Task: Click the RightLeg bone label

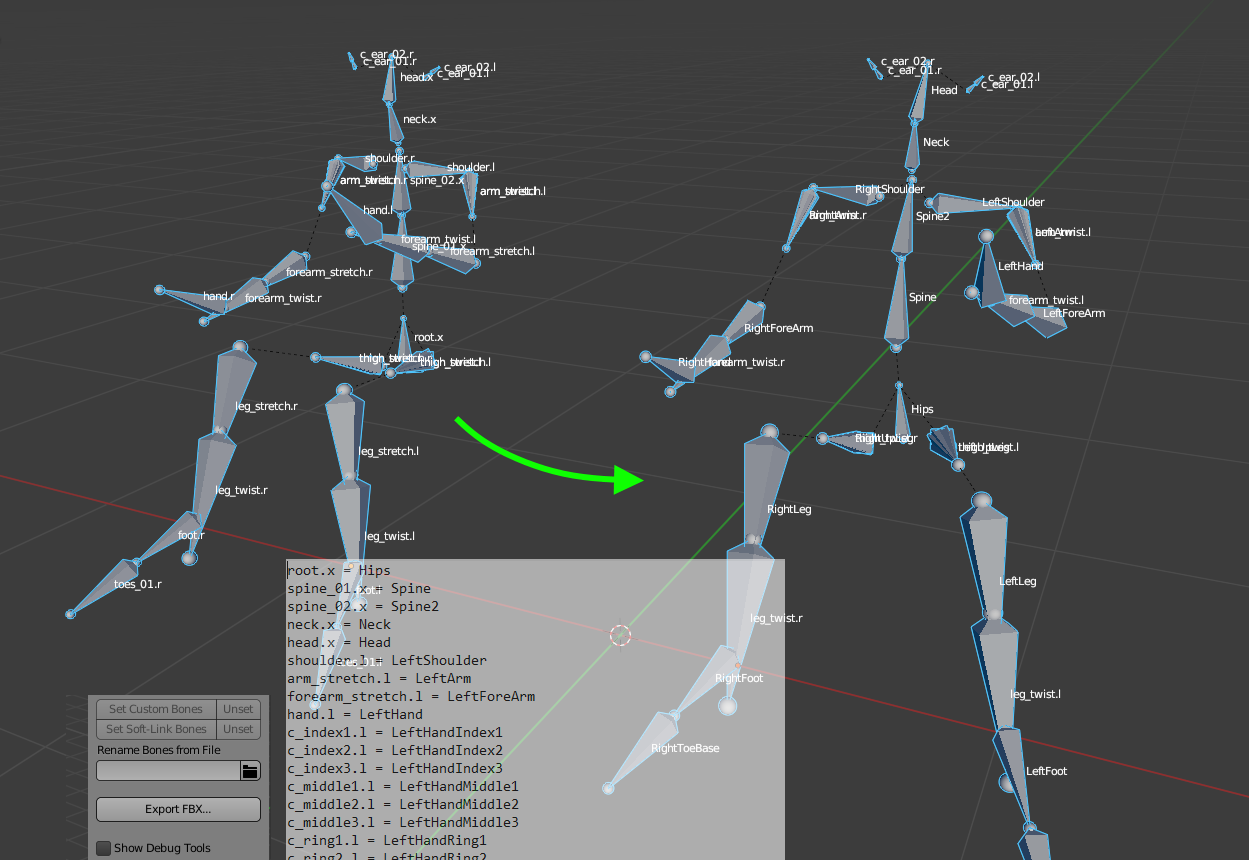Action: coord(789,509)
